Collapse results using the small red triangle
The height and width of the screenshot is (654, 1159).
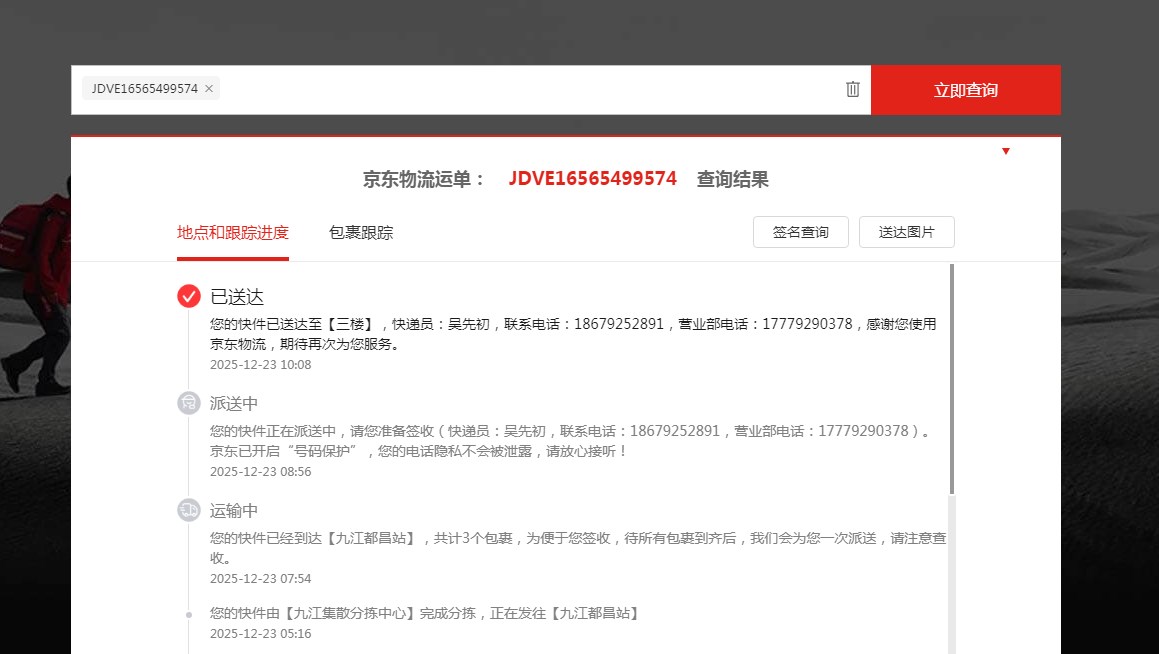pyautogui.click(x=1005, y=151)
